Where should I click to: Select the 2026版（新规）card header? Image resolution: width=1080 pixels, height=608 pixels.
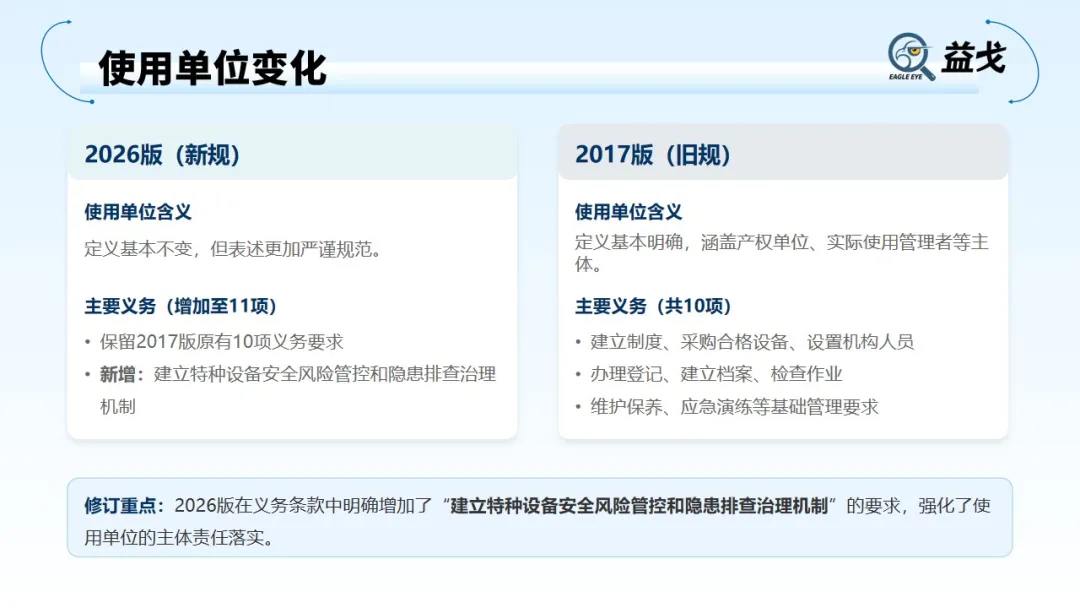tap(165, 155)
